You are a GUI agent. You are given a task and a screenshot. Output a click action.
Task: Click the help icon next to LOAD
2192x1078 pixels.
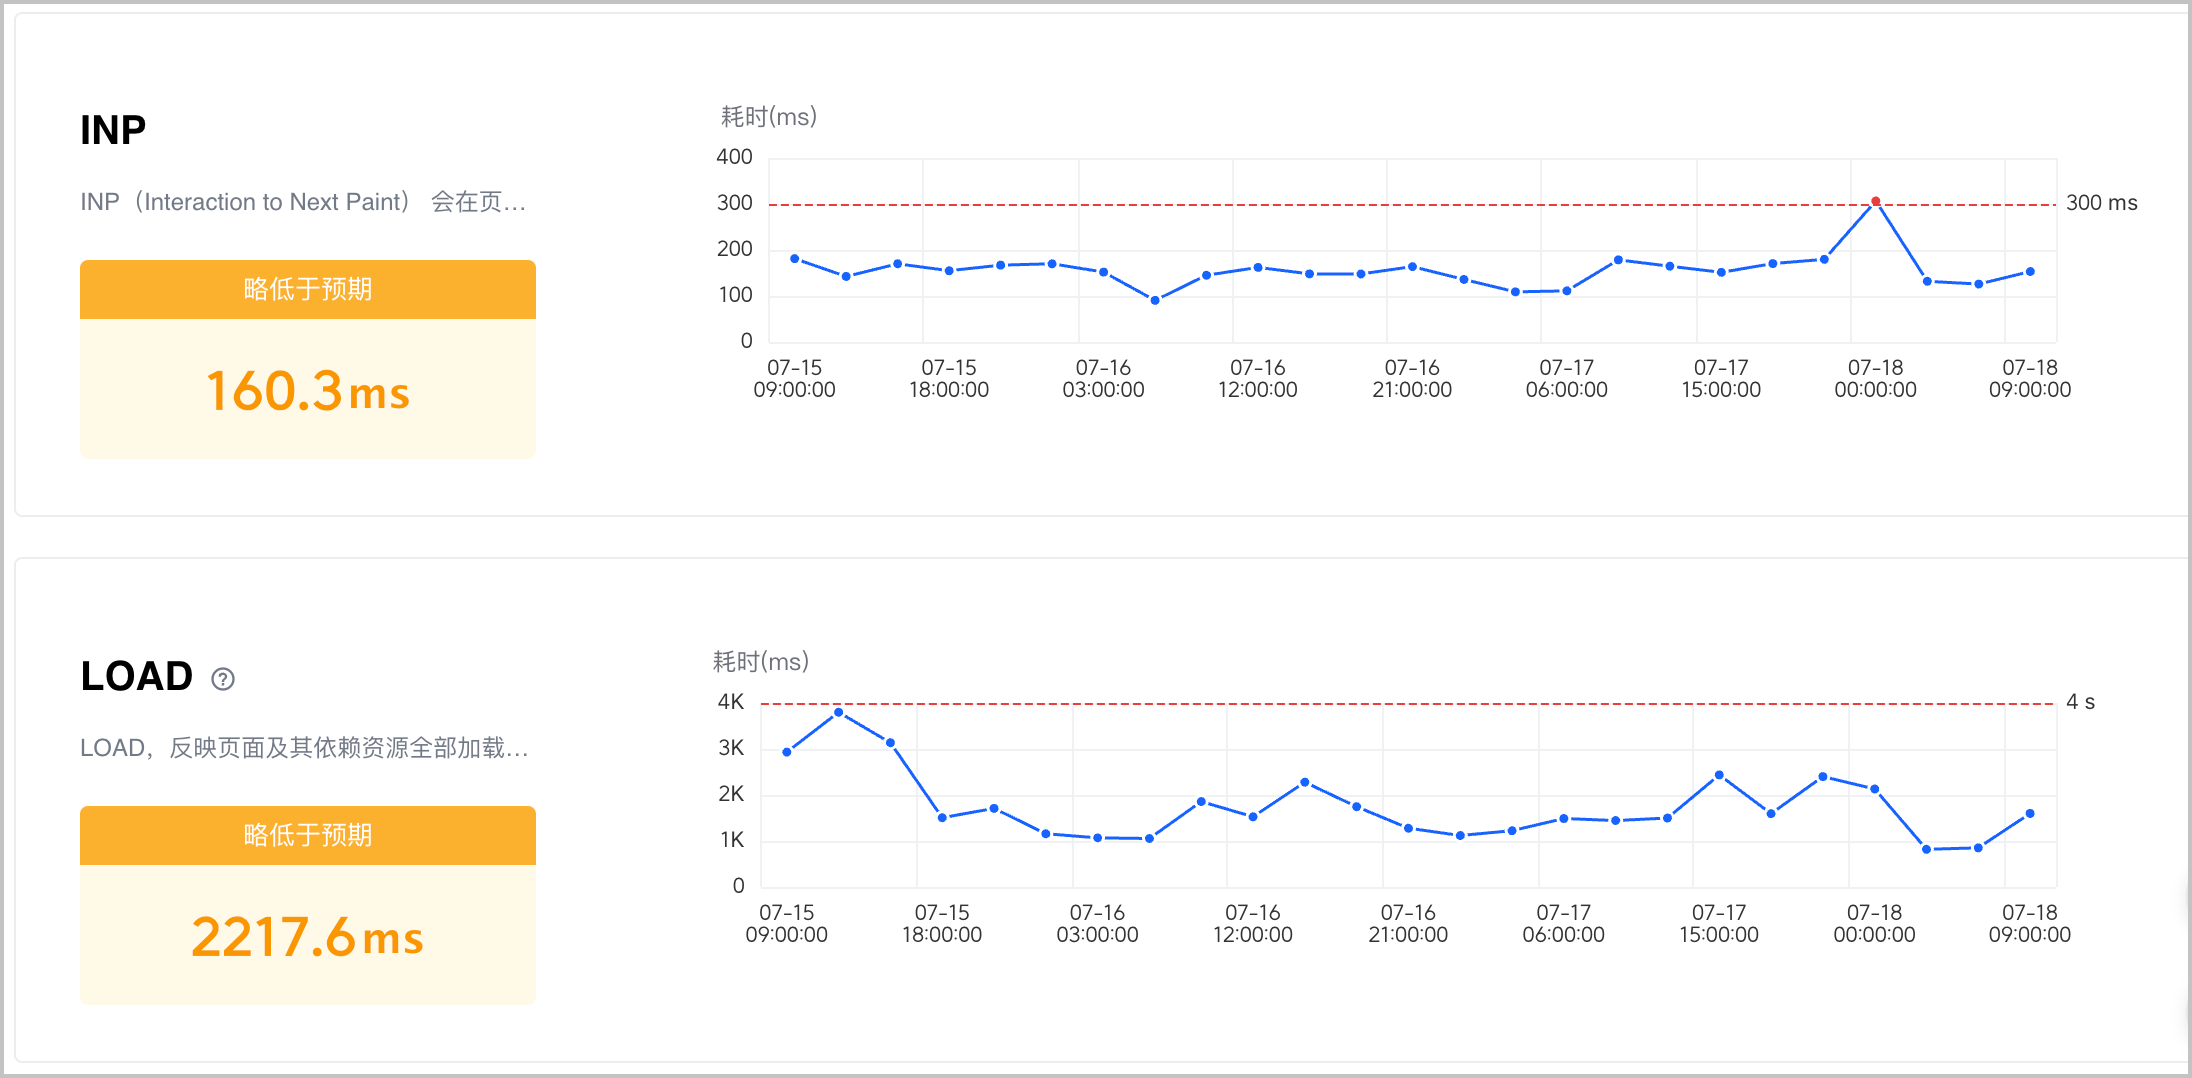(223, 679)
